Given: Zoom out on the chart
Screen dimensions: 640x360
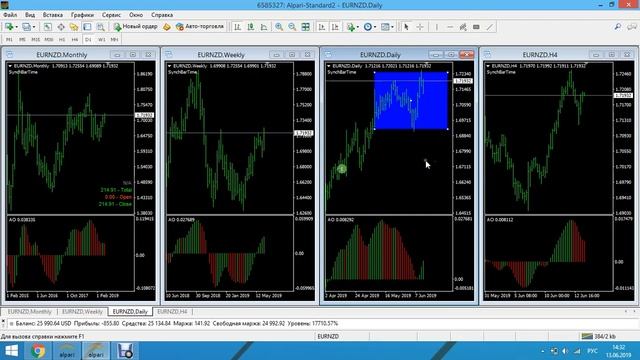Looking at the screenshot, I should (292, 27).
